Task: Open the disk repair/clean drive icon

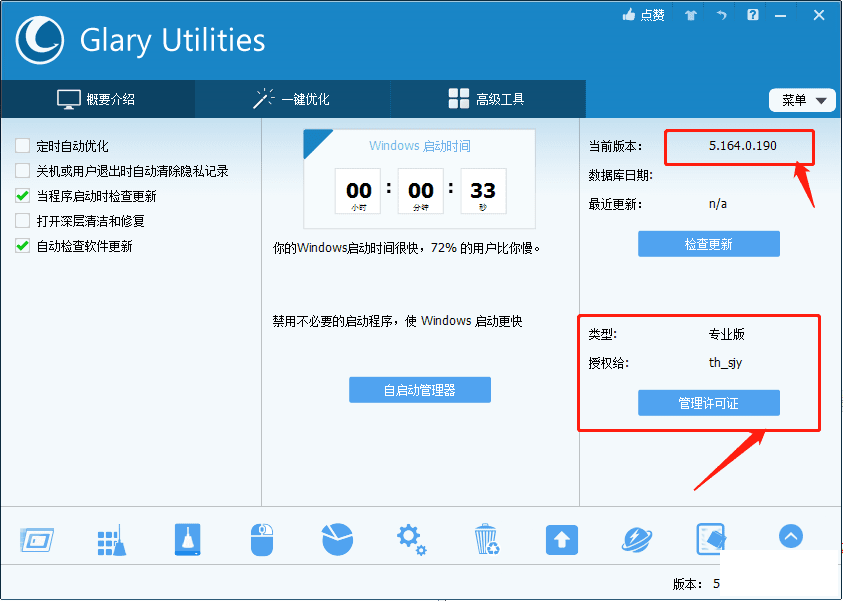Action: point(188,539)
